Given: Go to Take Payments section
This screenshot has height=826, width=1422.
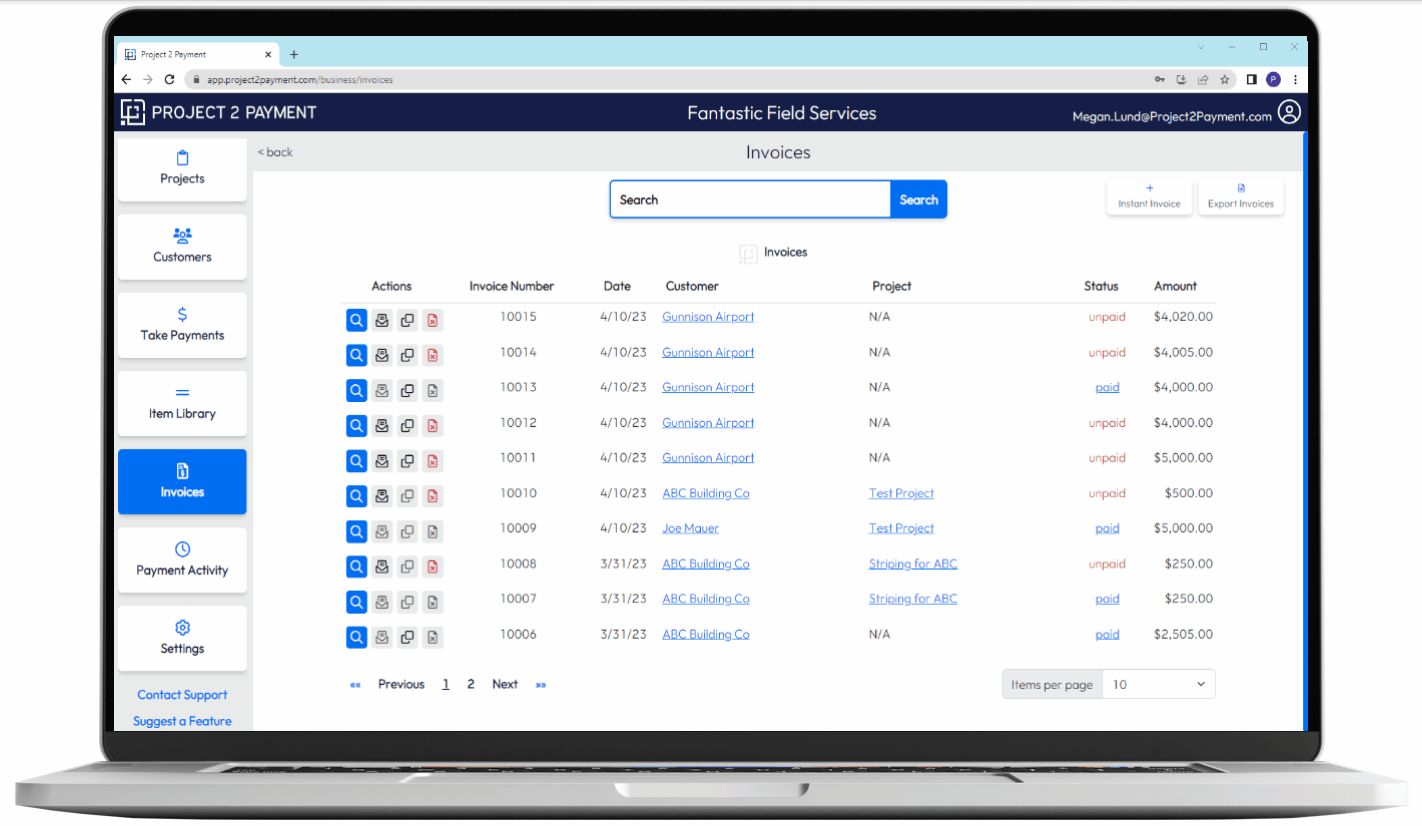Looking at the screenshot, I should (182, 325).
